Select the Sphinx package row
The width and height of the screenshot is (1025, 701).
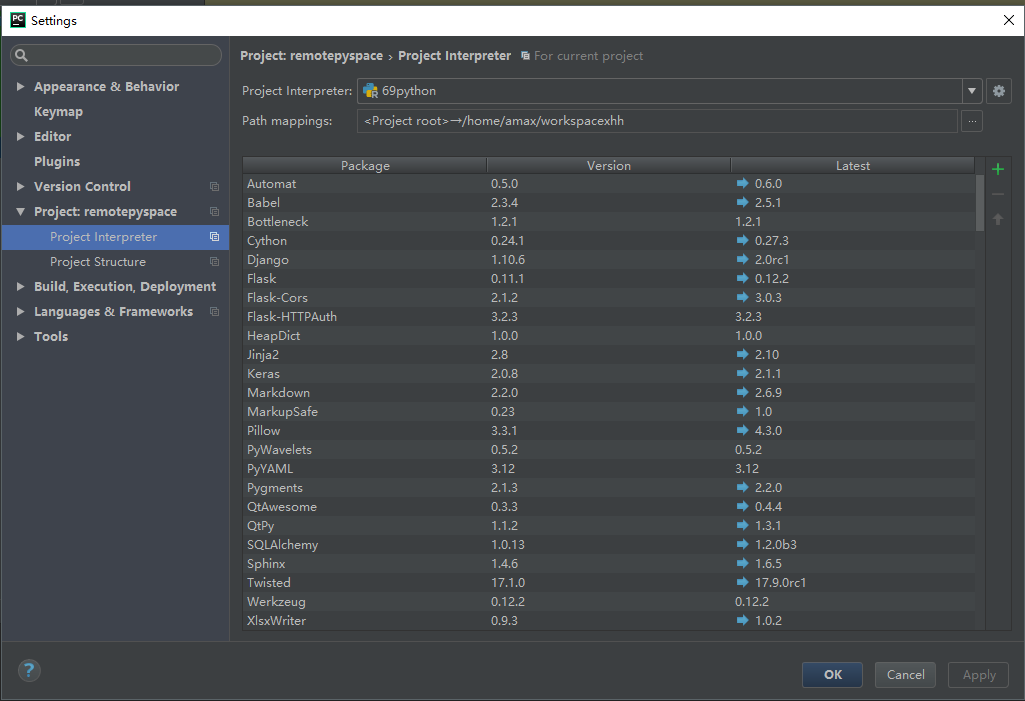pos(609,563)
